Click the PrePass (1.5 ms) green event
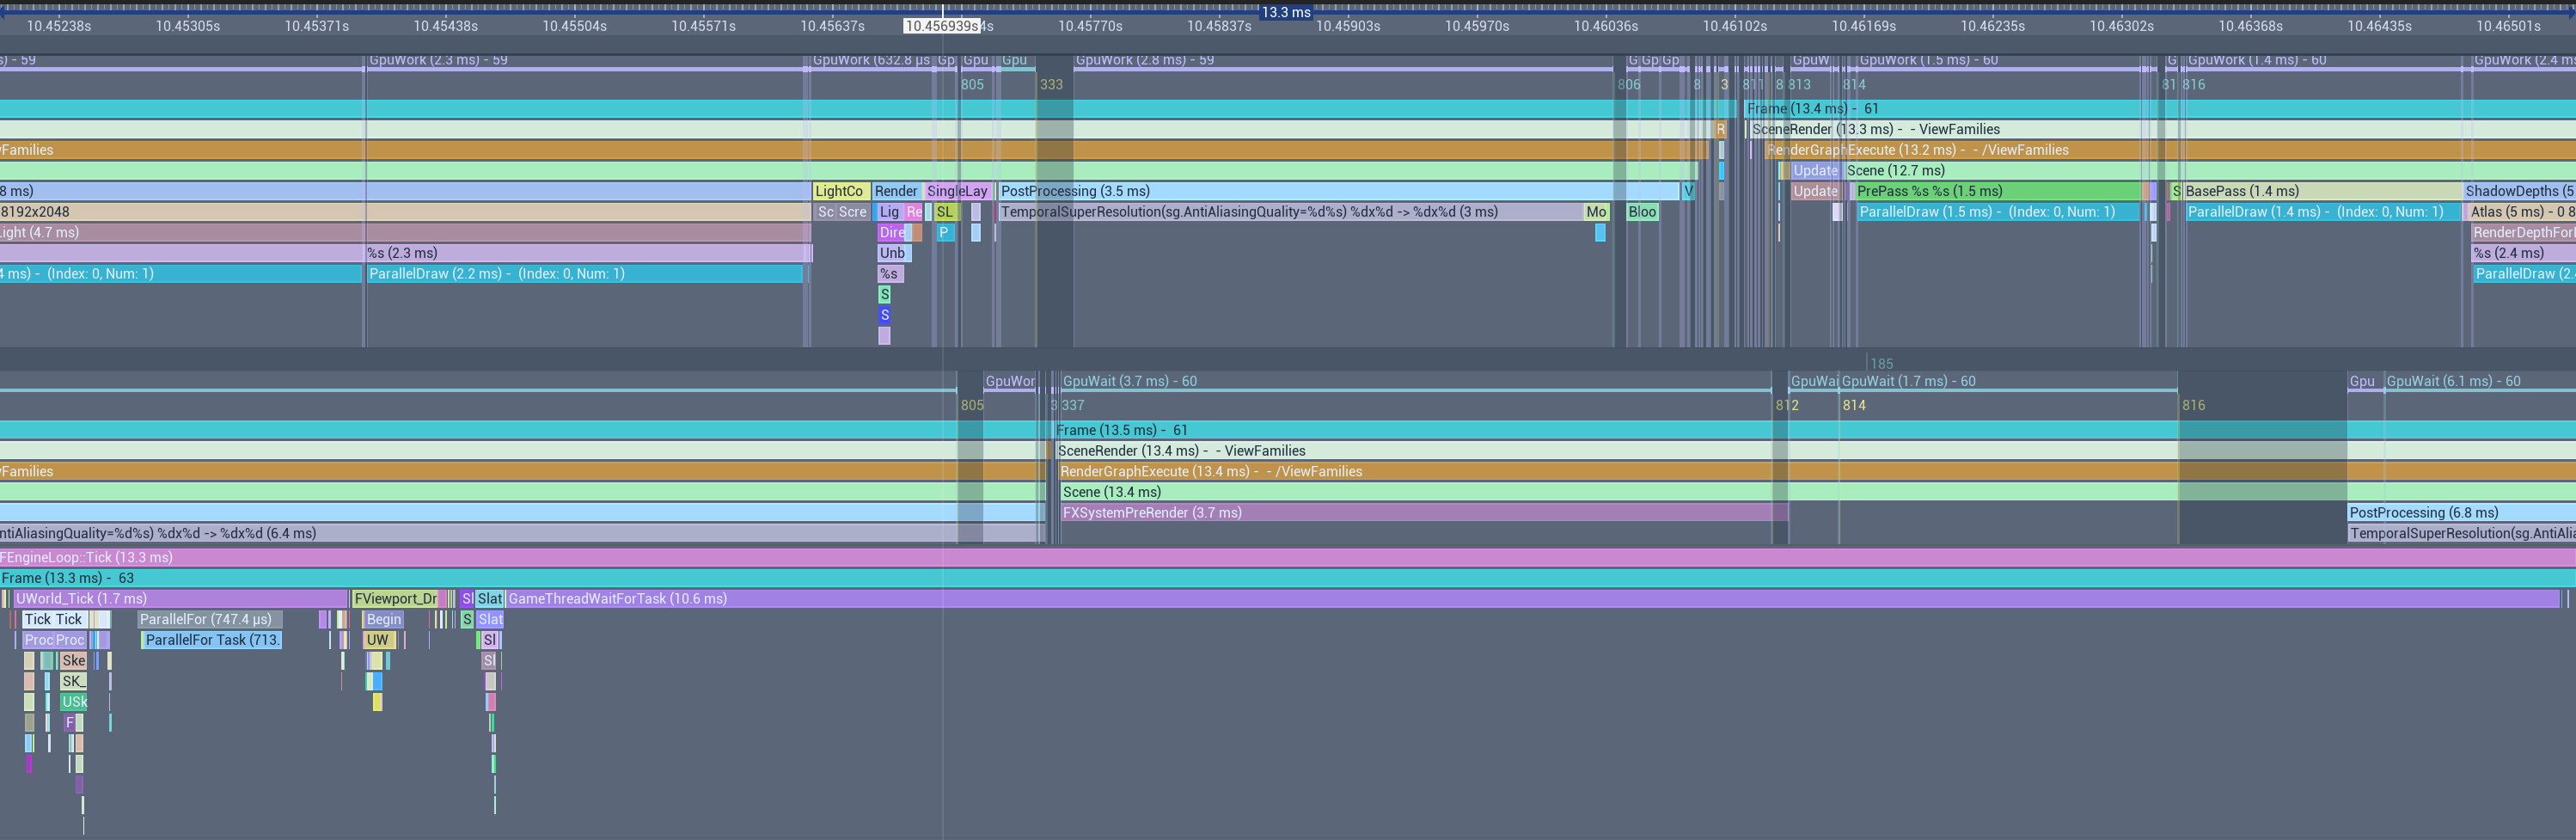Viewport: 2576px width, 840px height. pyautogui.click(x=1995, y=191)
